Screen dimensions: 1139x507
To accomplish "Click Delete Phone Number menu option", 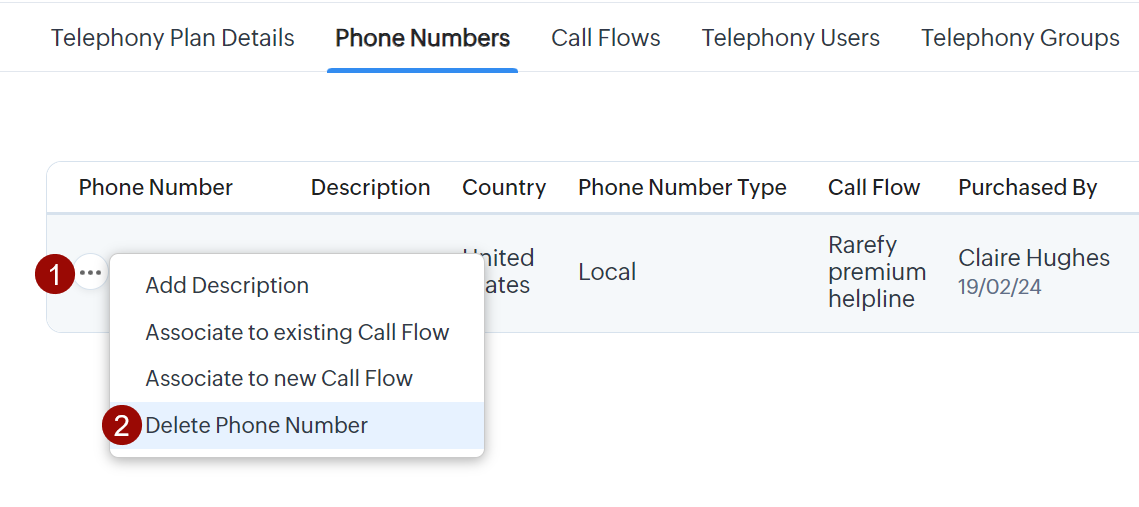I will point(257,425).
